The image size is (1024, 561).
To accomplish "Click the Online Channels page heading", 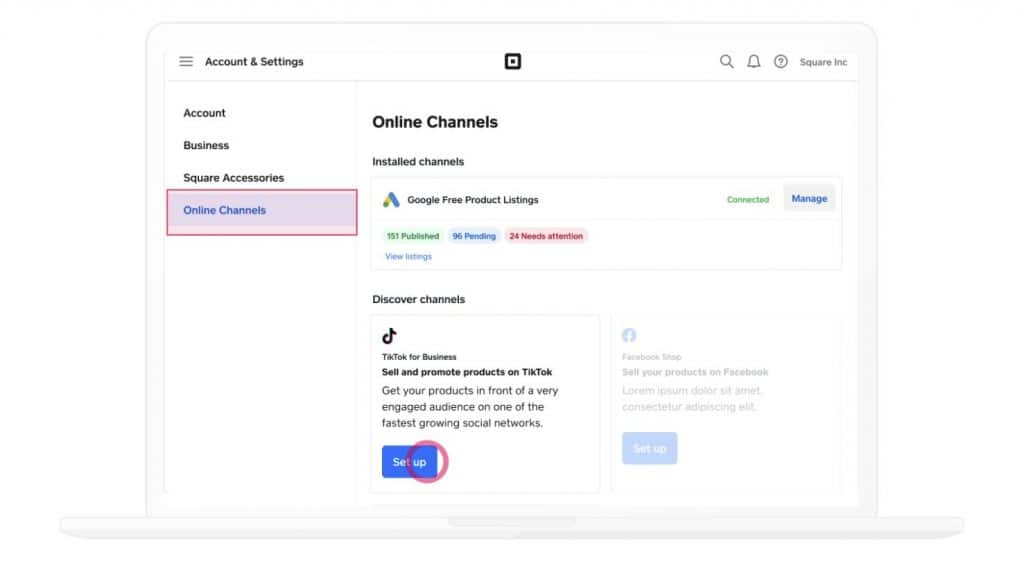I will (x=435, y=122).
